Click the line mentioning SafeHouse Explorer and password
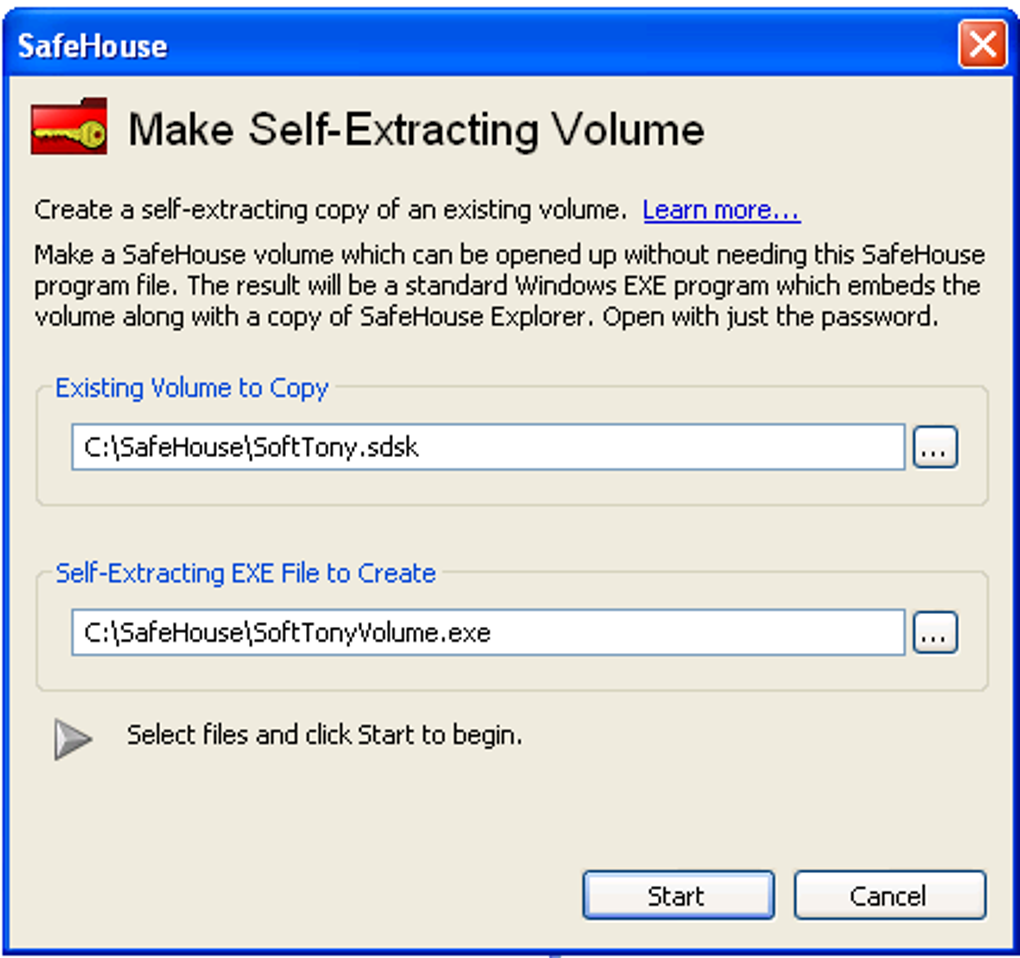 tap(487, 317)
